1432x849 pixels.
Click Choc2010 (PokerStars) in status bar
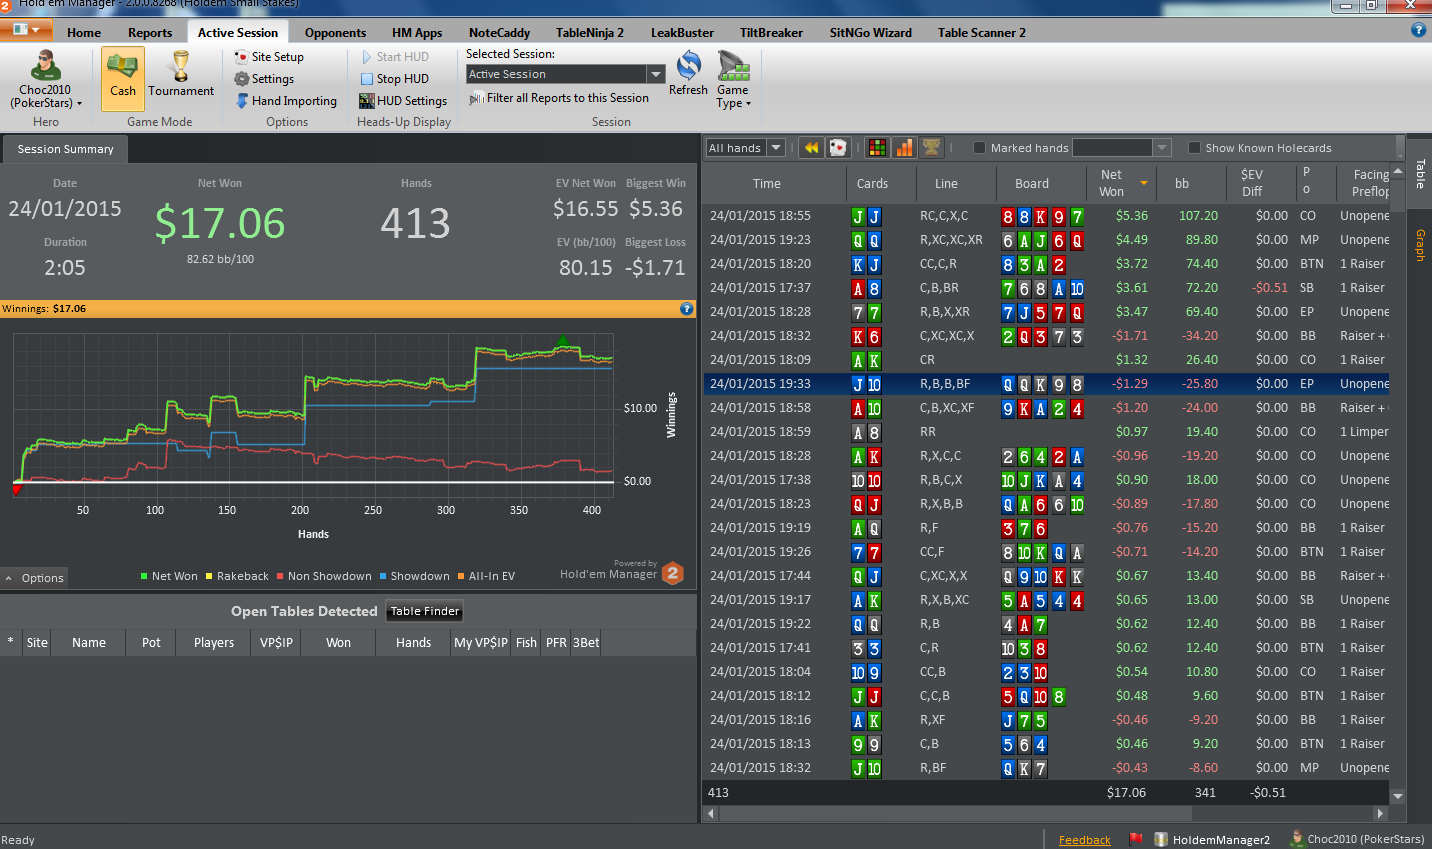tap(1357, 839)
